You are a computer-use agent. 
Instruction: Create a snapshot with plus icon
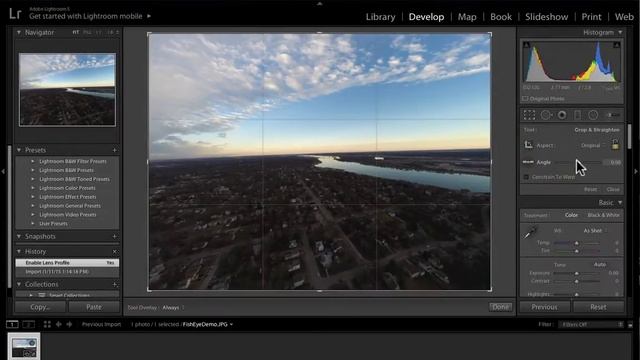115,236
